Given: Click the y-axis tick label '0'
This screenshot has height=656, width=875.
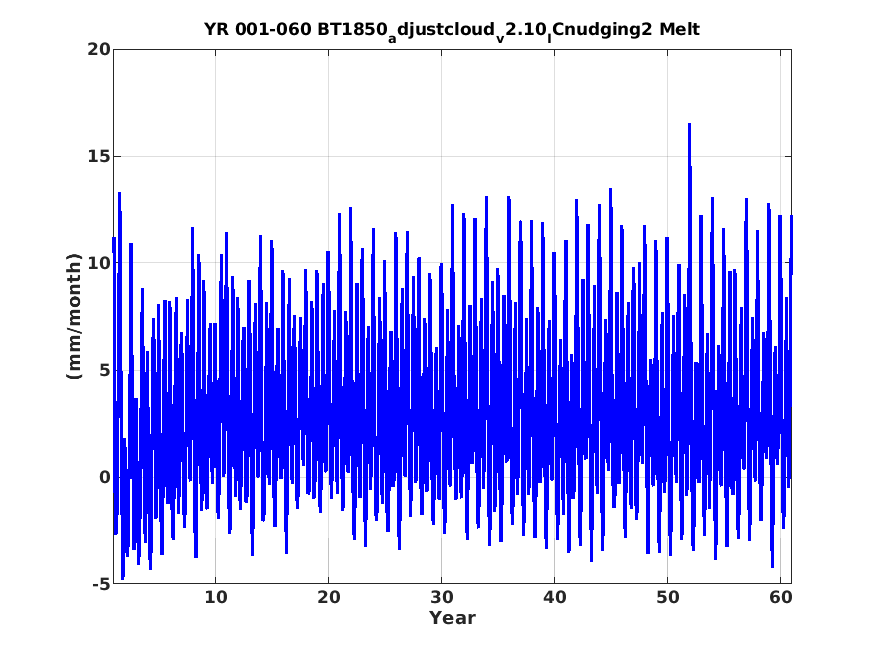Looking at the screenshot, I should (x=105, y=477).
